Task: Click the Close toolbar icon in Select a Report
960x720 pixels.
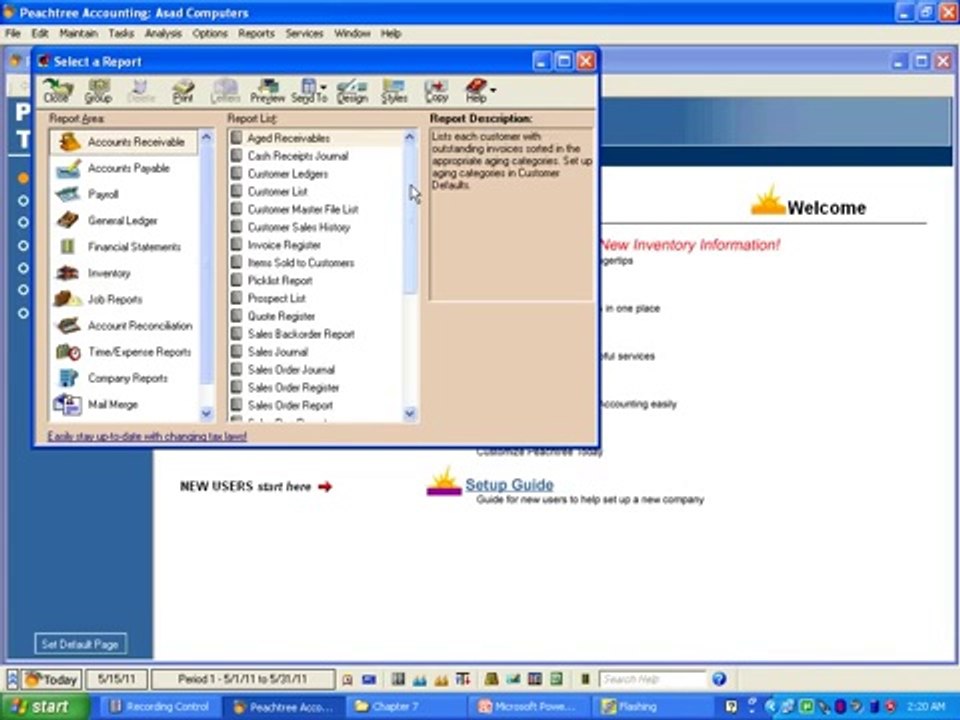Action: click(x=58, y=91)
